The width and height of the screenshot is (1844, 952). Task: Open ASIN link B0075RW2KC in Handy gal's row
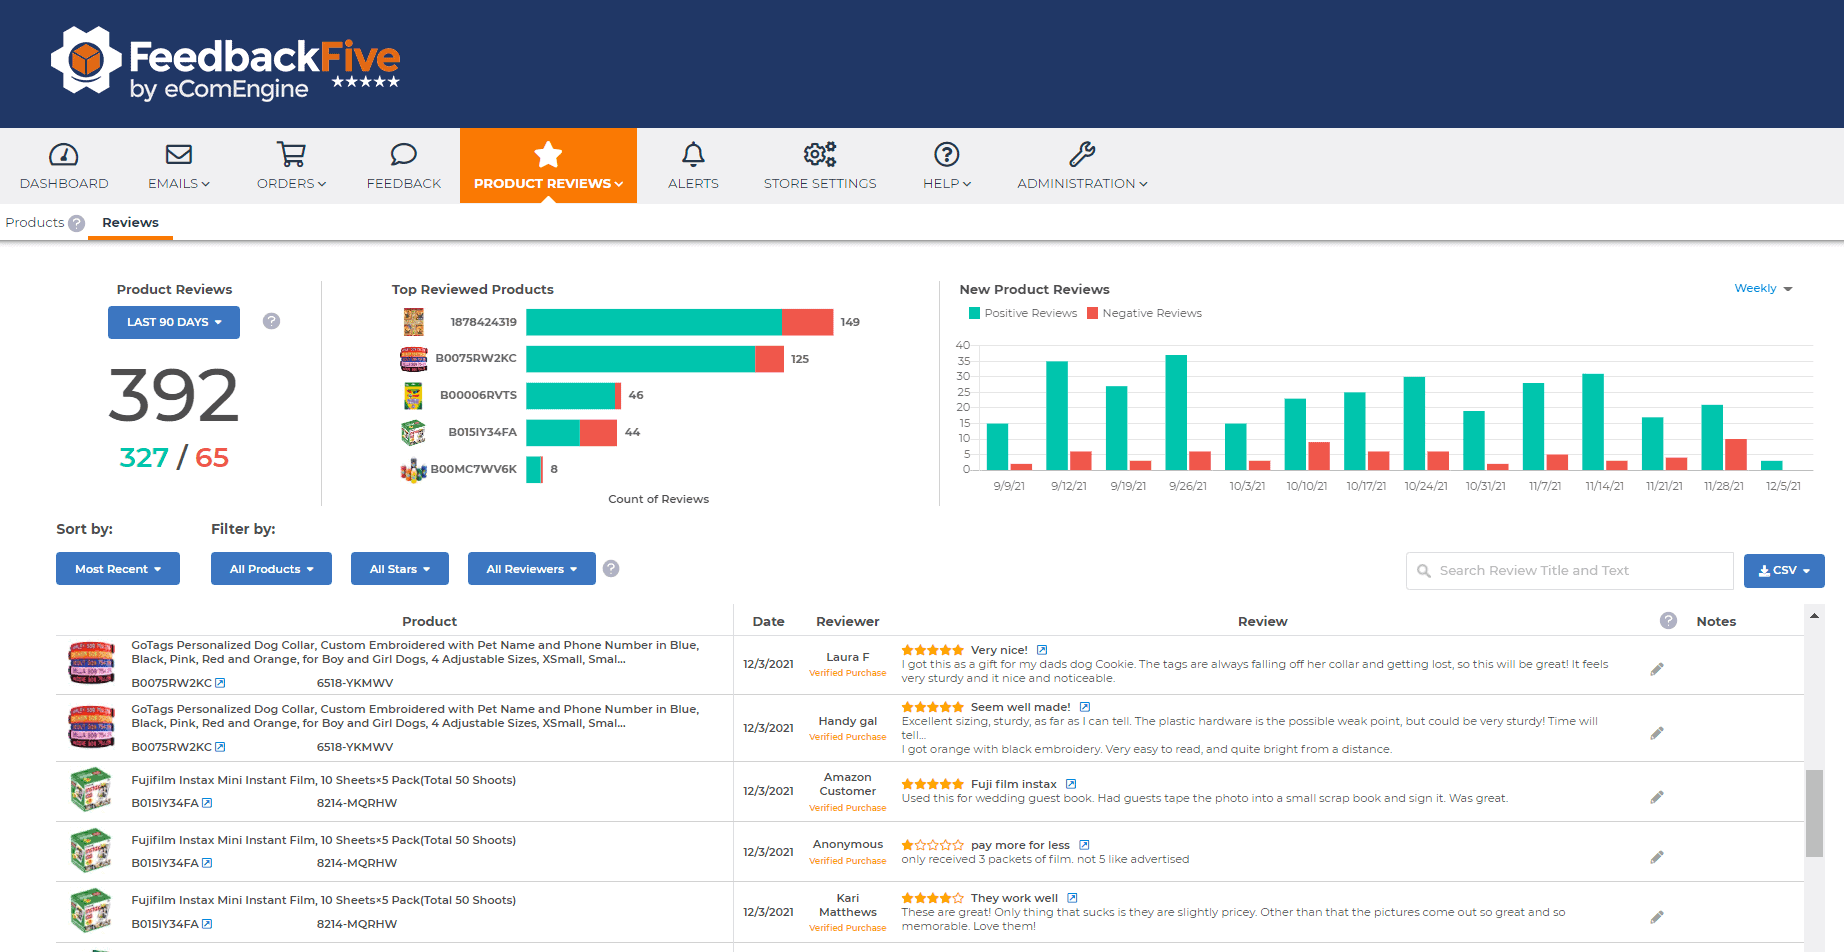178,747
